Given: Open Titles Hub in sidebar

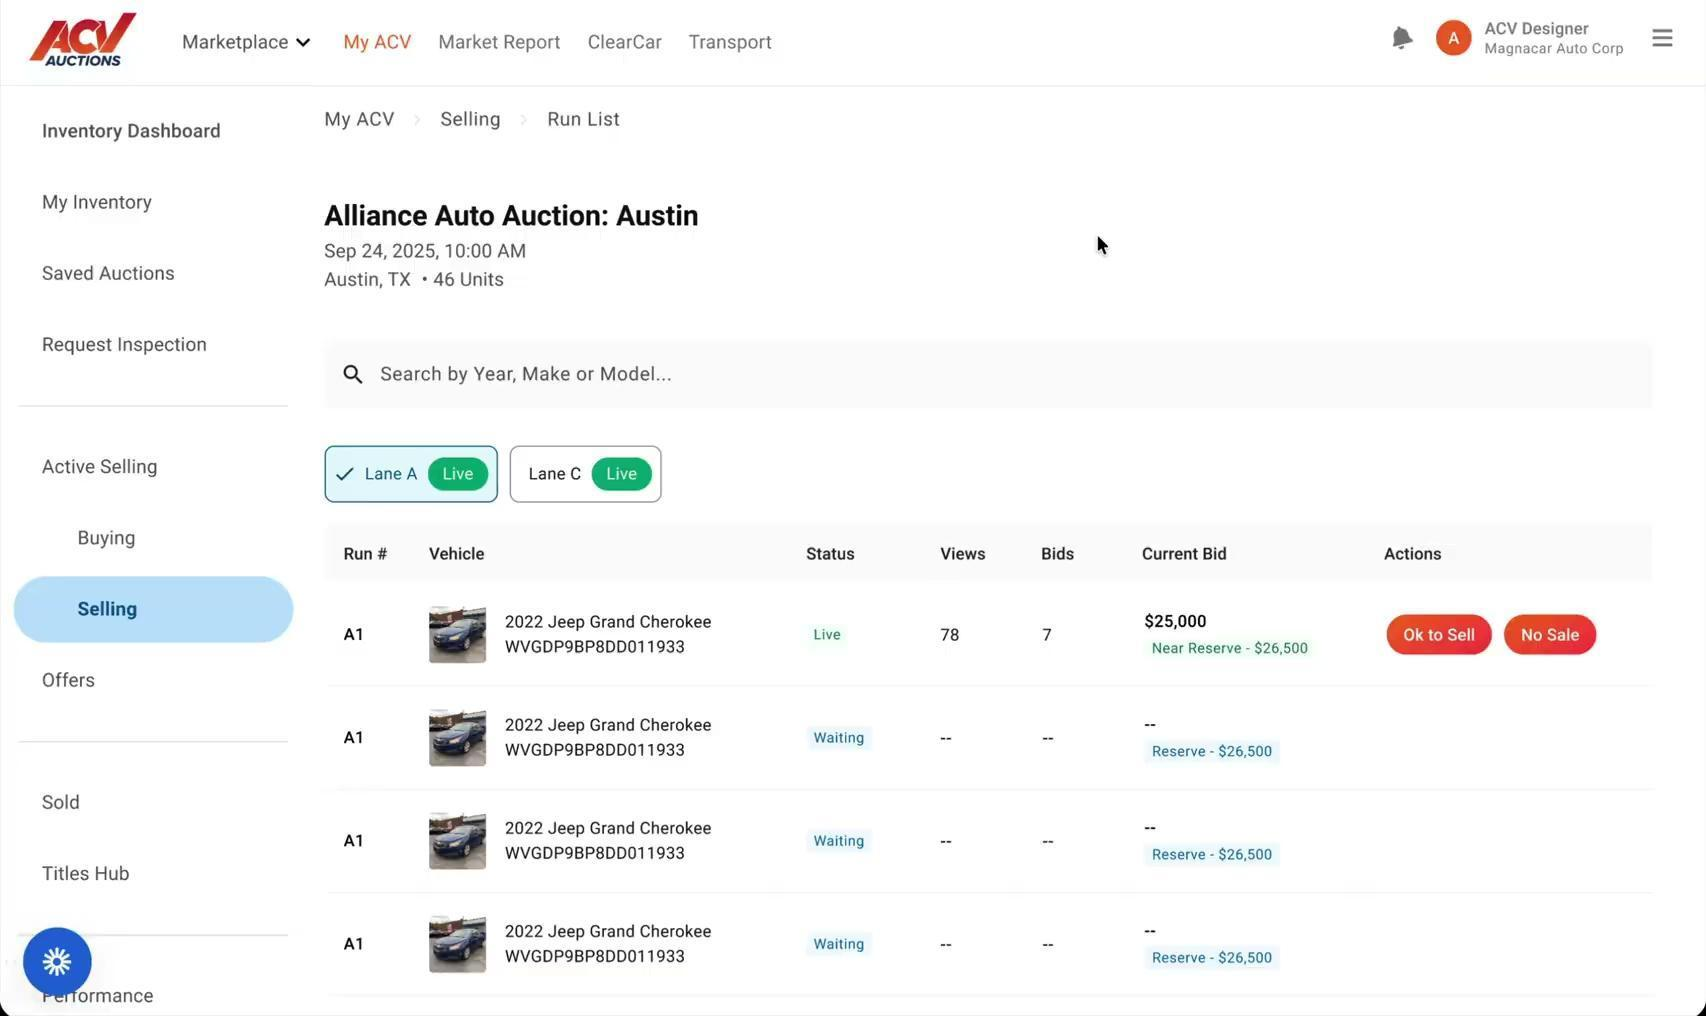Looking at the screenshot, I should 85,873.
